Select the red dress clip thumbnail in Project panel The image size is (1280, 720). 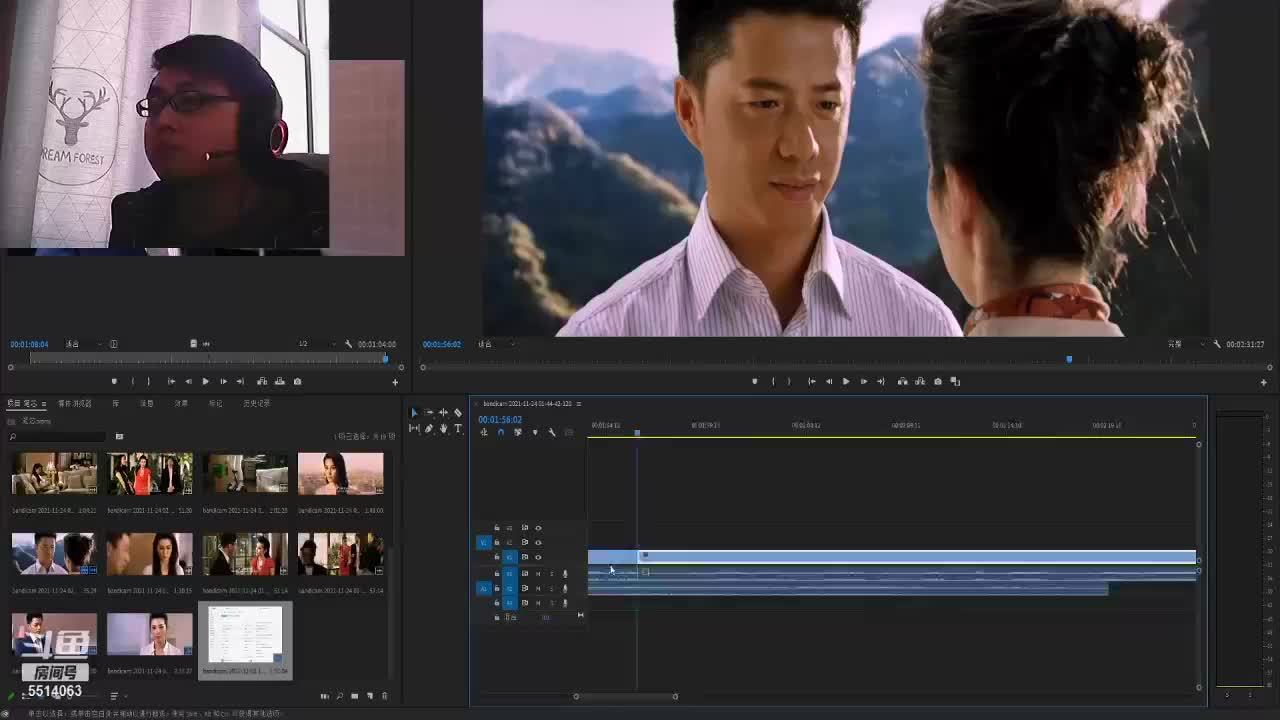pyautogui.click(x=150, y=474)
